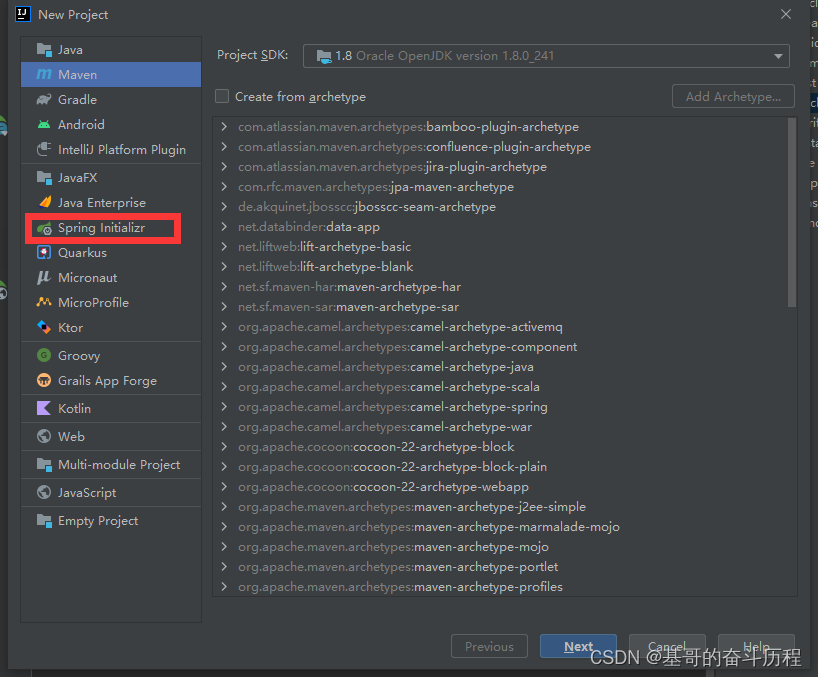Click the Java Enterprise icon
The image size is (818, 677).
pos(45,202)
